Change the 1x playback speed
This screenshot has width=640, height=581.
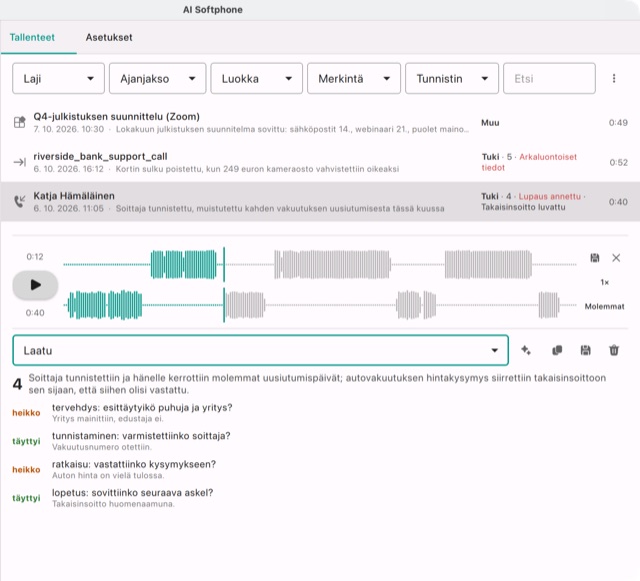pos(604,282)
